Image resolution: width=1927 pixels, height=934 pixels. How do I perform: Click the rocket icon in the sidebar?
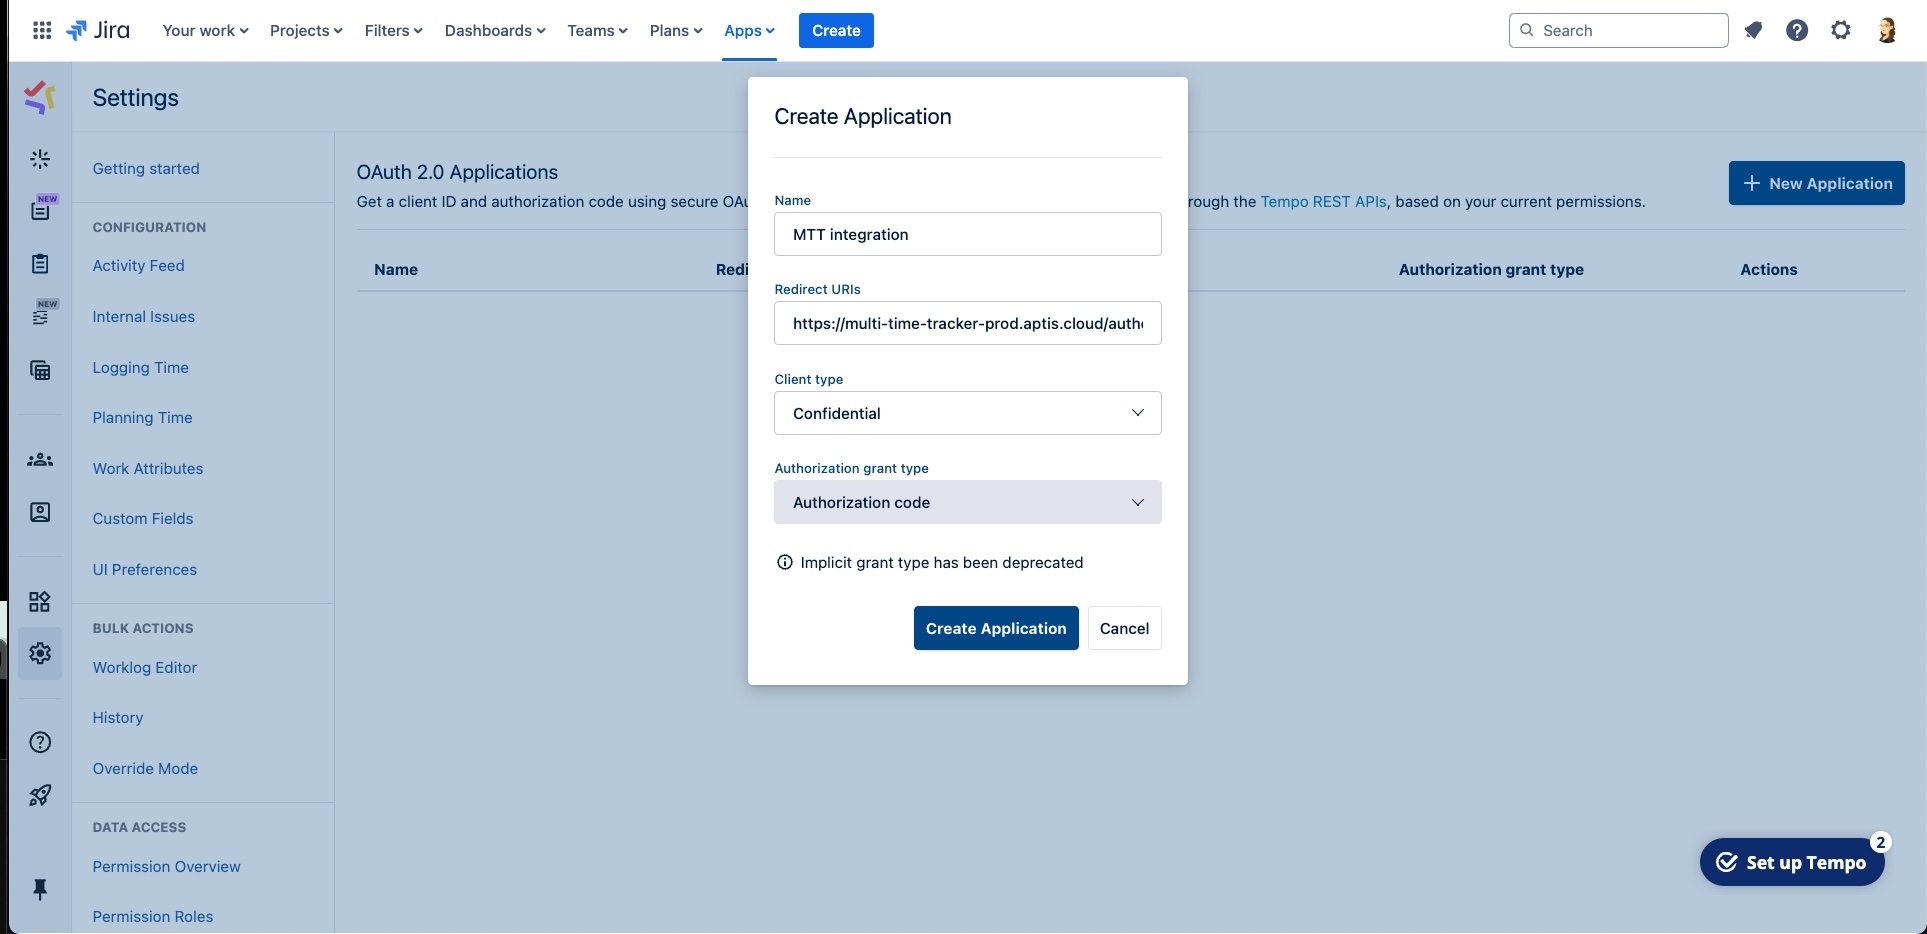tap(40, 795)
